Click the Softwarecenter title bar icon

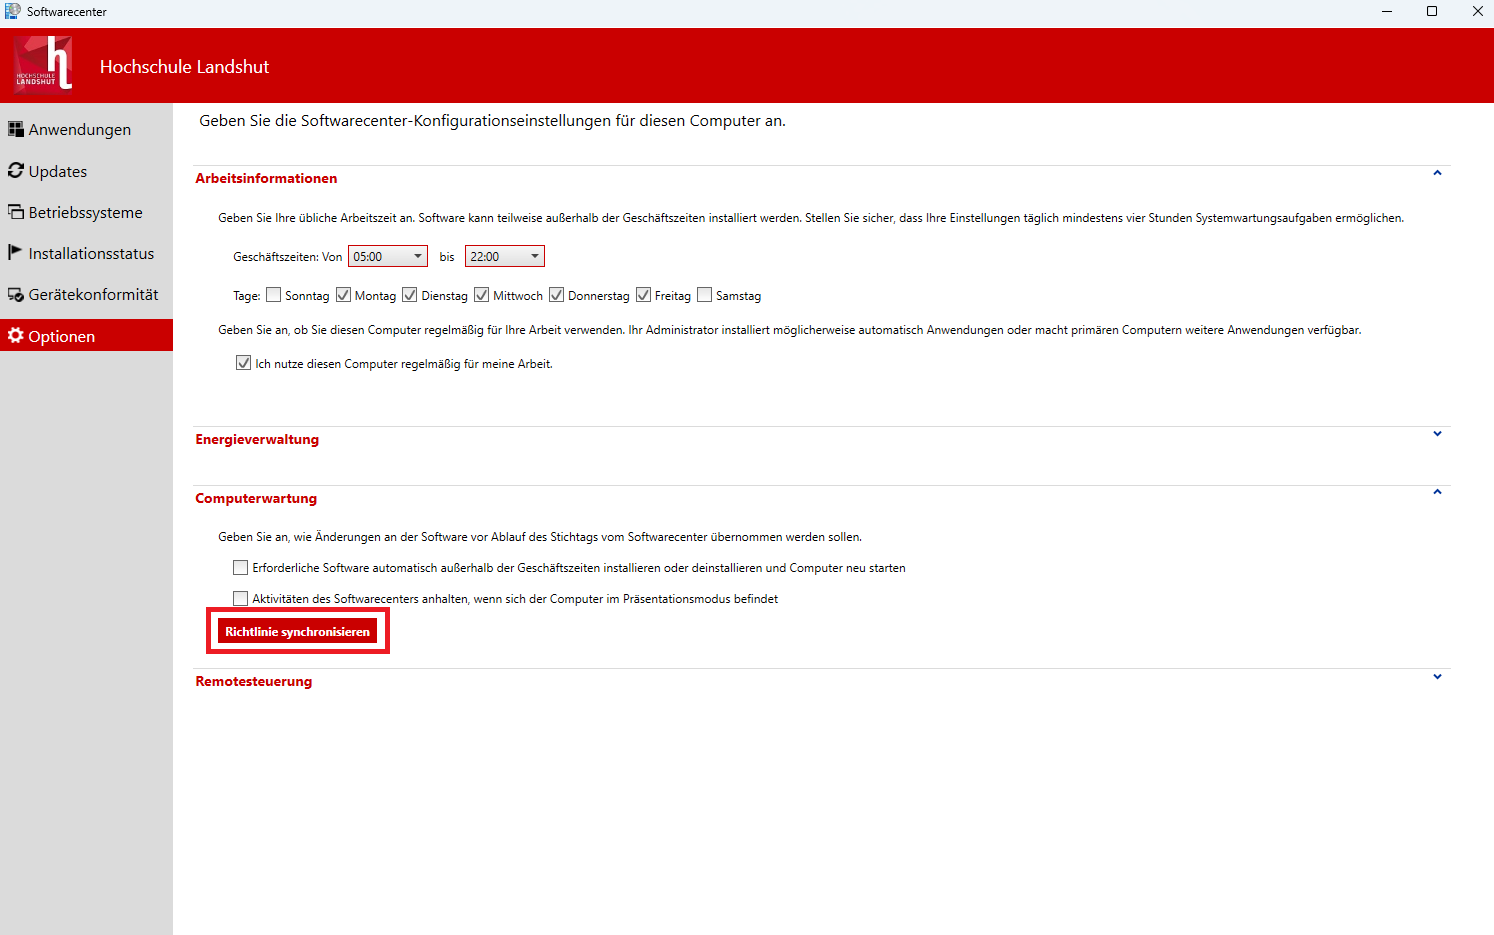point(10,11)
